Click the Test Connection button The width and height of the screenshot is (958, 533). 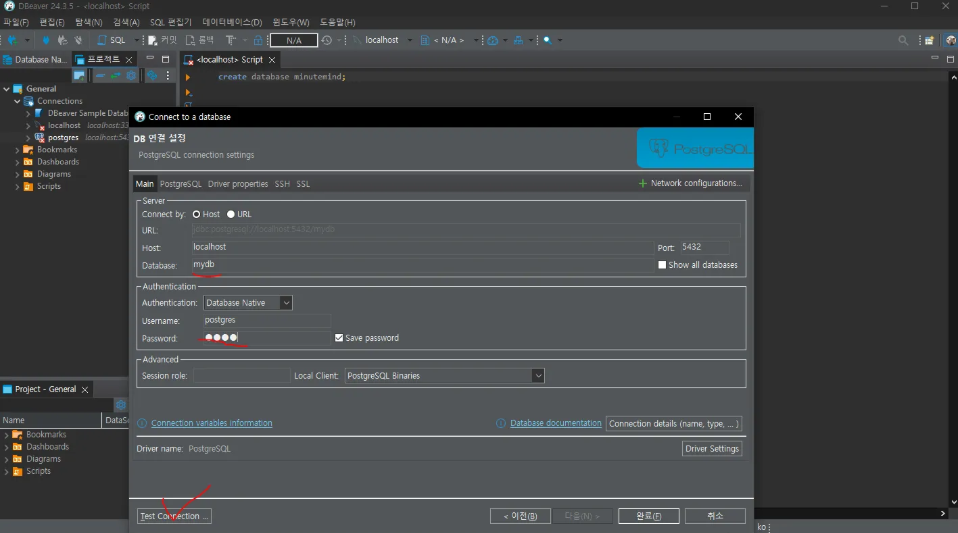(x=174, y=516)
